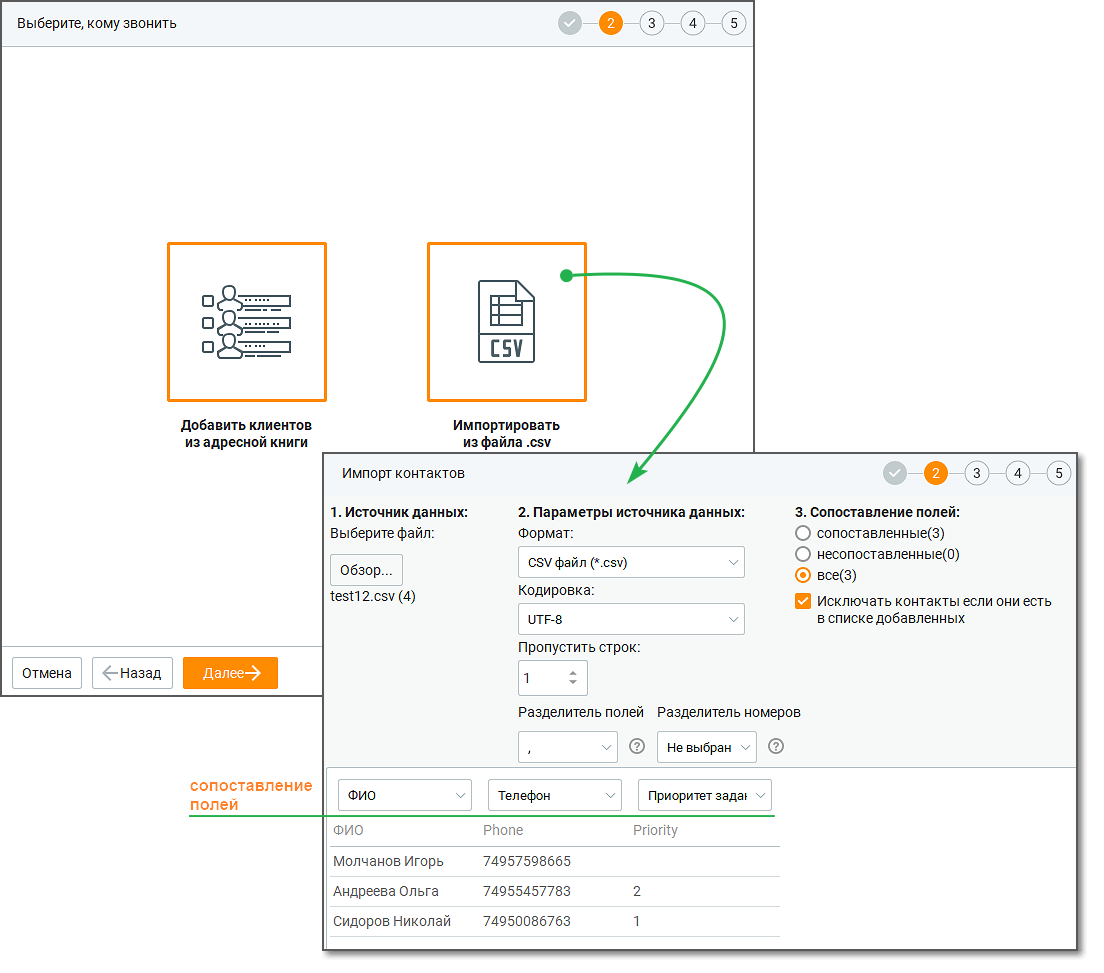Select step 2 in back wizard window
The height and width of the screenshot is (973, 1104).
click(x=610, y=23)
